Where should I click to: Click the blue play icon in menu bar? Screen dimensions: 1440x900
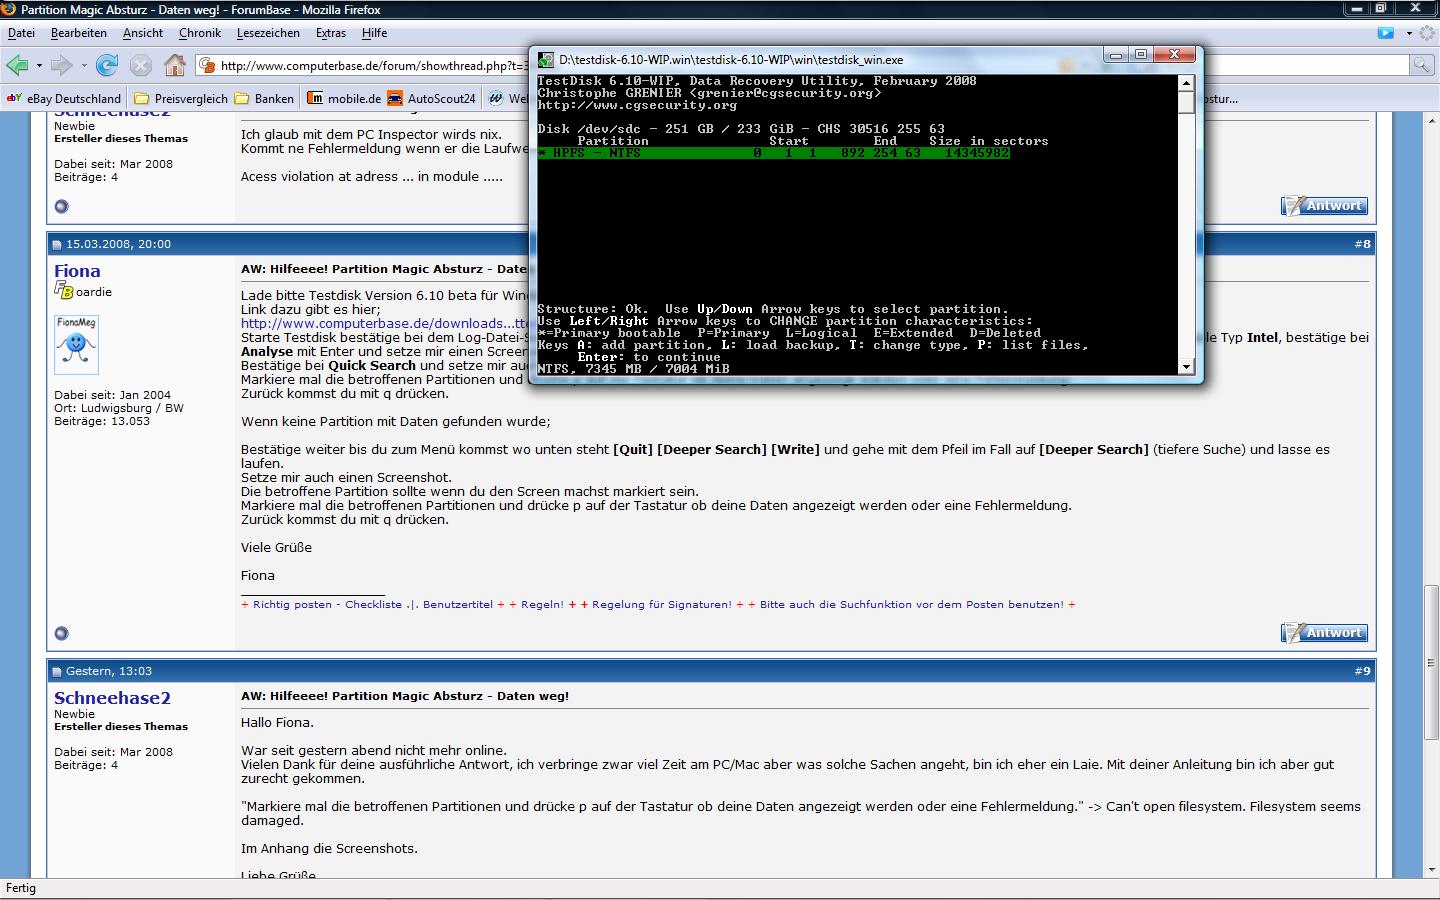coord(1385,33)
